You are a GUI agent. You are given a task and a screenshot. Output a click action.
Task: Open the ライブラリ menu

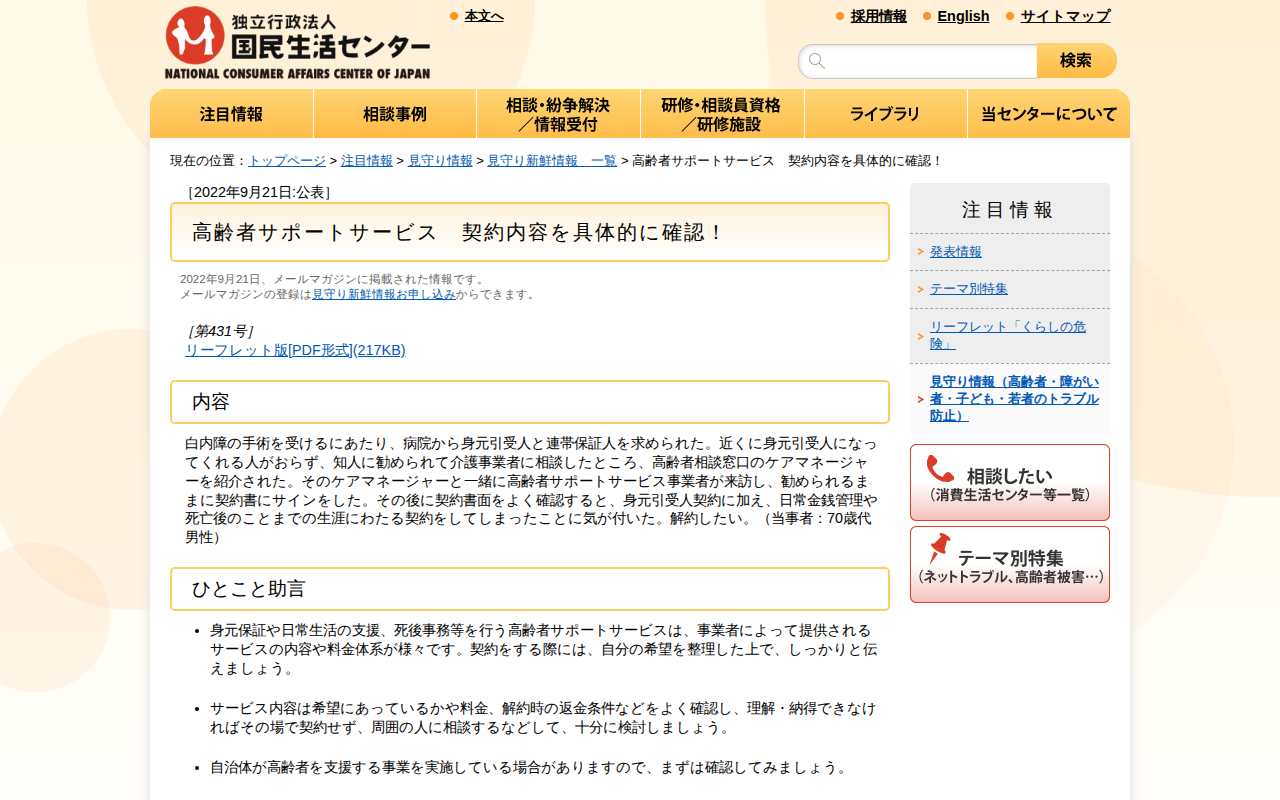885,113
